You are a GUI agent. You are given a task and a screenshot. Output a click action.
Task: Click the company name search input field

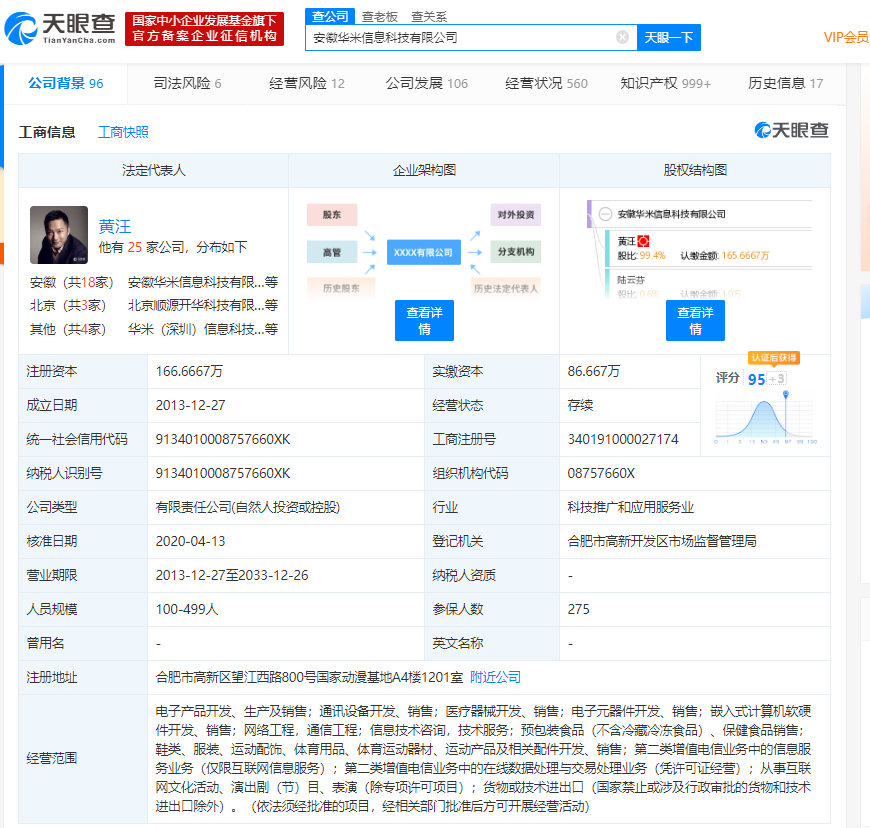point(460,37)
